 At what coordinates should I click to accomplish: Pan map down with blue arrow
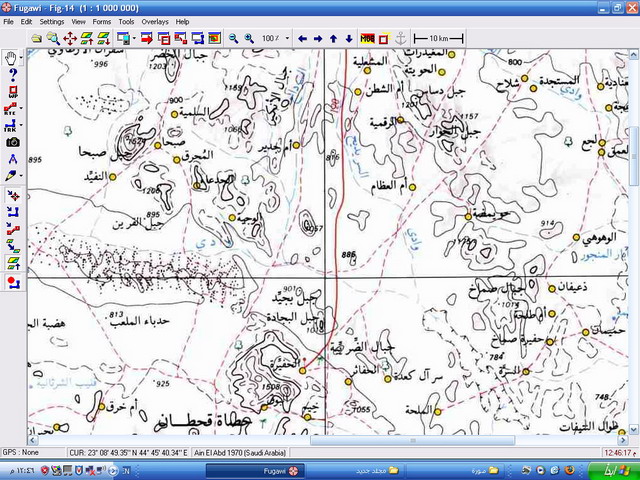click(x=349, y=39)
